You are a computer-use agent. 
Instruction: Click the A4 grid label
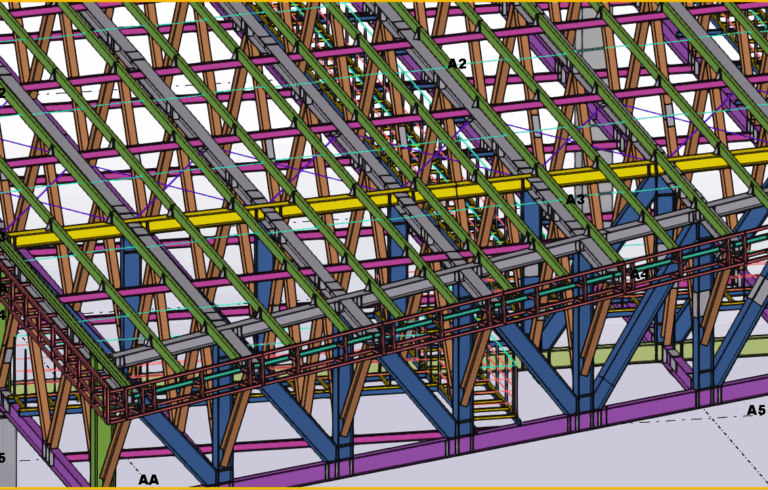[638, 274]
